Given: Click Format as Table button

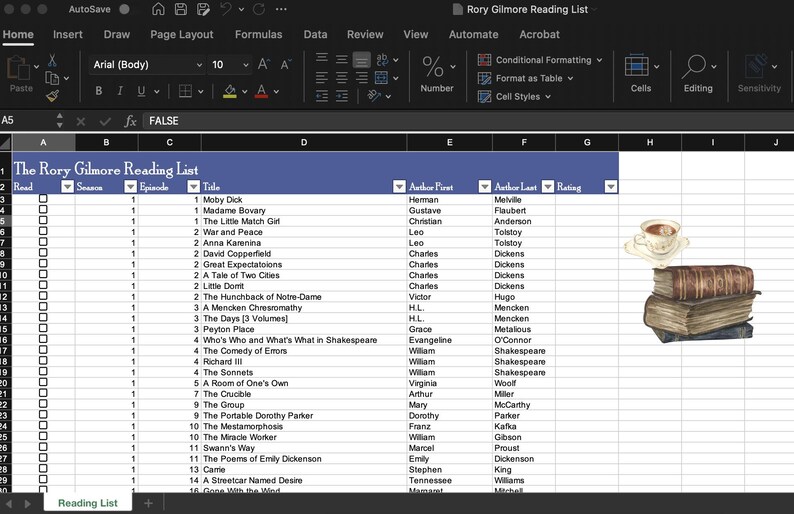Looking at the screenshot, I should [525, 78].
